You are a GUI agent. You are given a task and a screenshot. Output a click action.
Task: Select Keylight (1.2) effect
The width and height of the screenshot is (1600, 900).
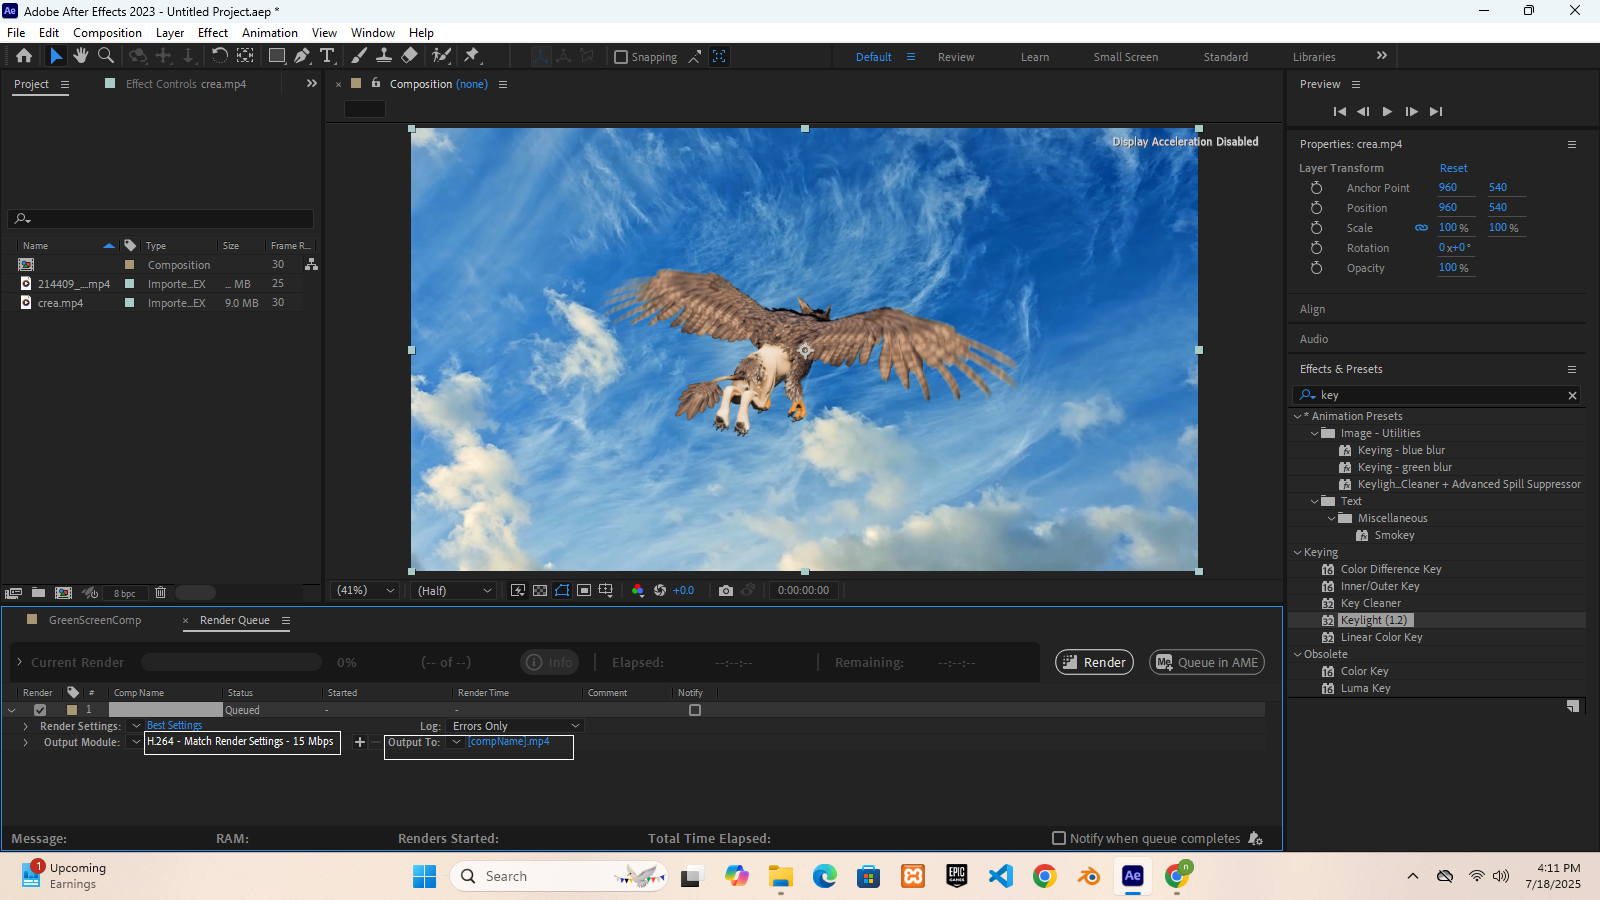tap(1374, 620)
